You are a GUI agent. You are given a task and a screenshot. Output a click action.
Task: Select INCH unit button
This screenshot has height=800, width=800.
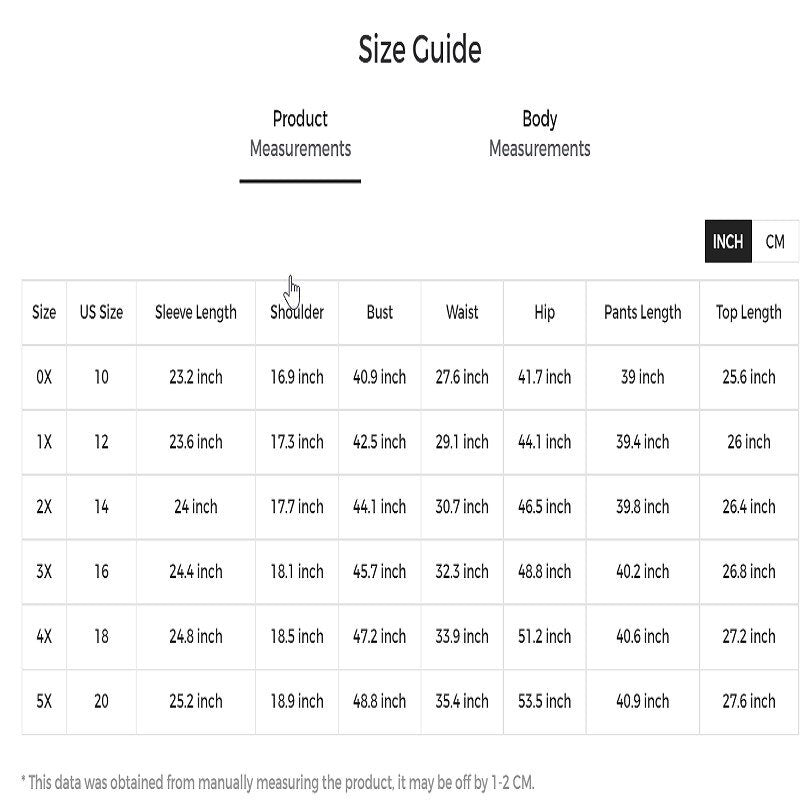pyautogui.click(x=728, y=242)
